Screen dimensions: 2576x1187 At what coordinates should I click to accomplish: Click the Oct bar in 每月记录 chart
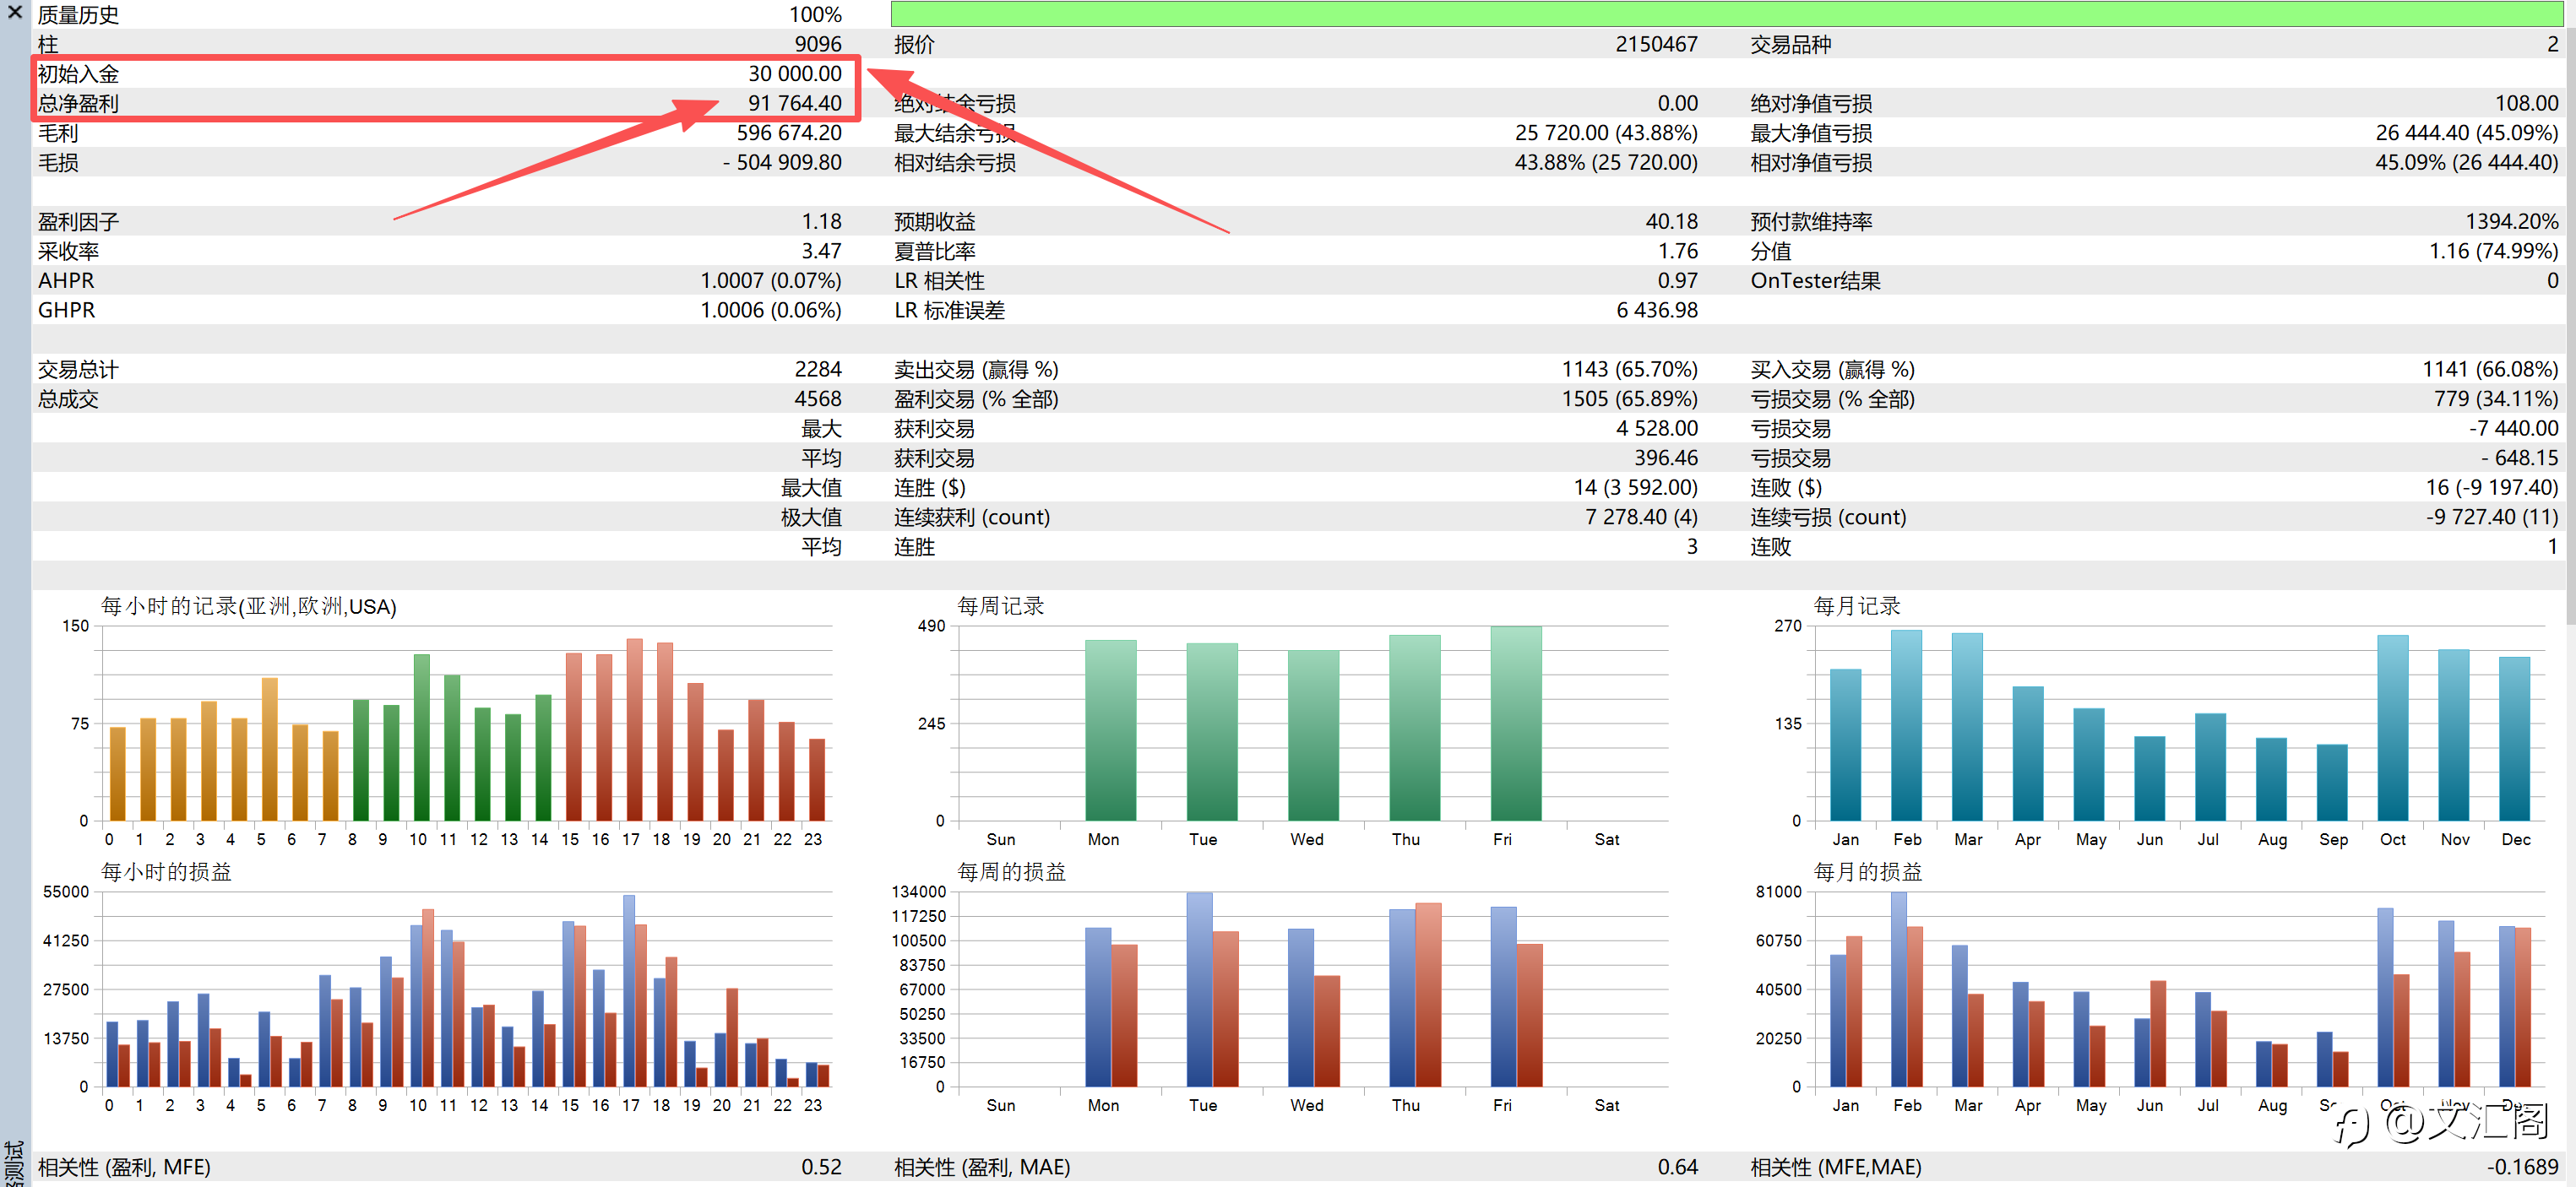(2392, 728)
